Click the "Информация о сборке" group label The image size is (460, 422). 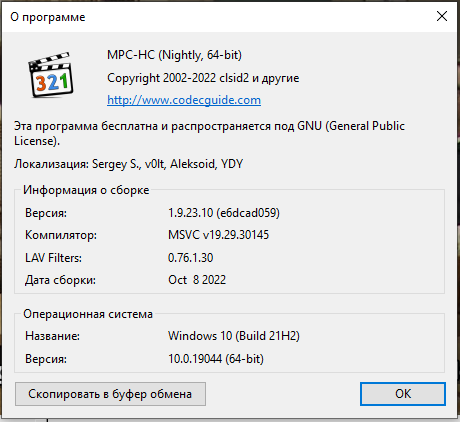[86, 190]
